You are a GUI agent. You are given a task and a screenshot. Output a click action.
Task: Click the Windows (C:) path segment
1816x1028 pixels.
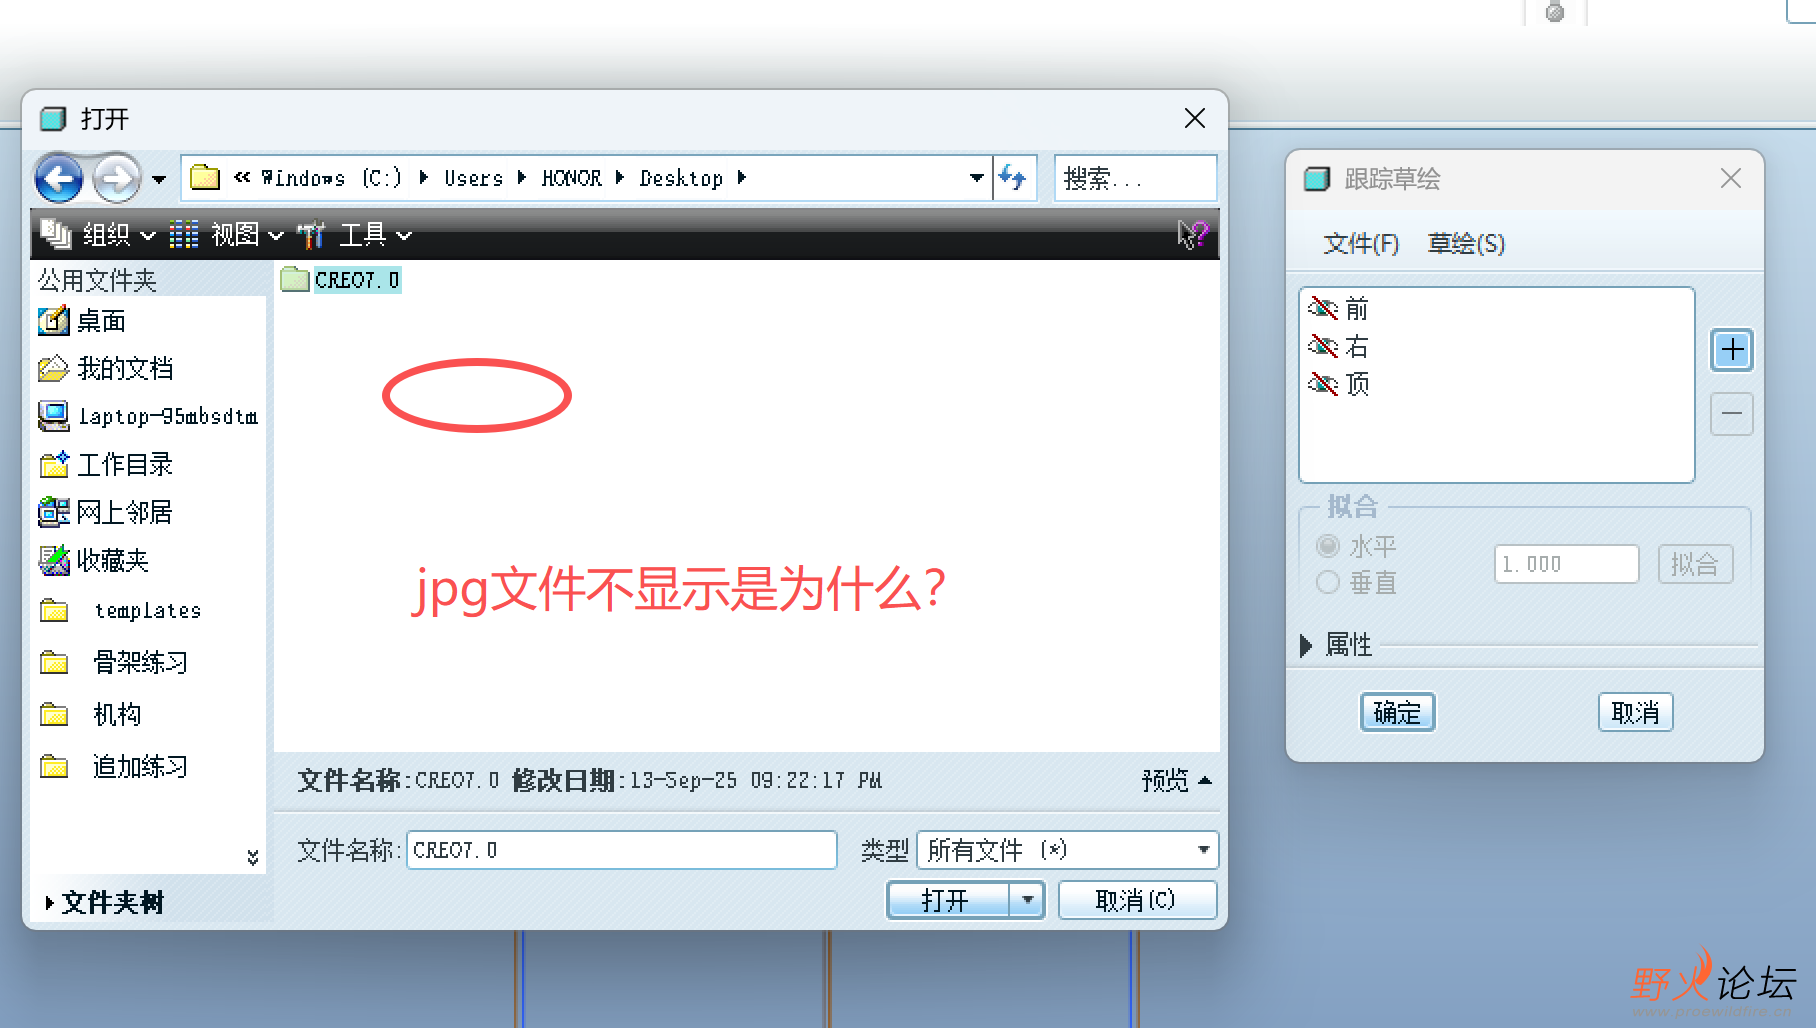tap(332, 178)
